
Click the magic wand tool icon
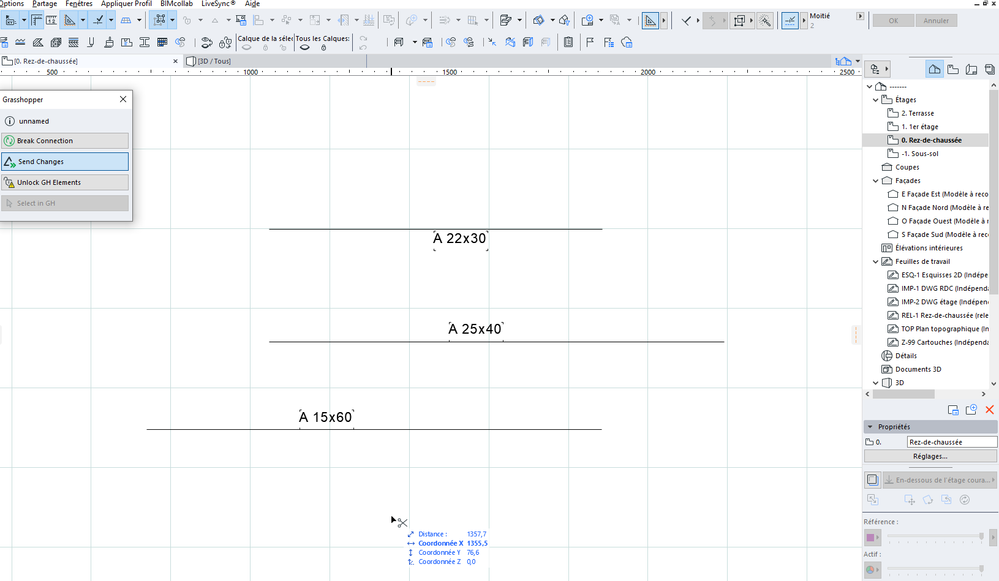(x=765, y=21)
